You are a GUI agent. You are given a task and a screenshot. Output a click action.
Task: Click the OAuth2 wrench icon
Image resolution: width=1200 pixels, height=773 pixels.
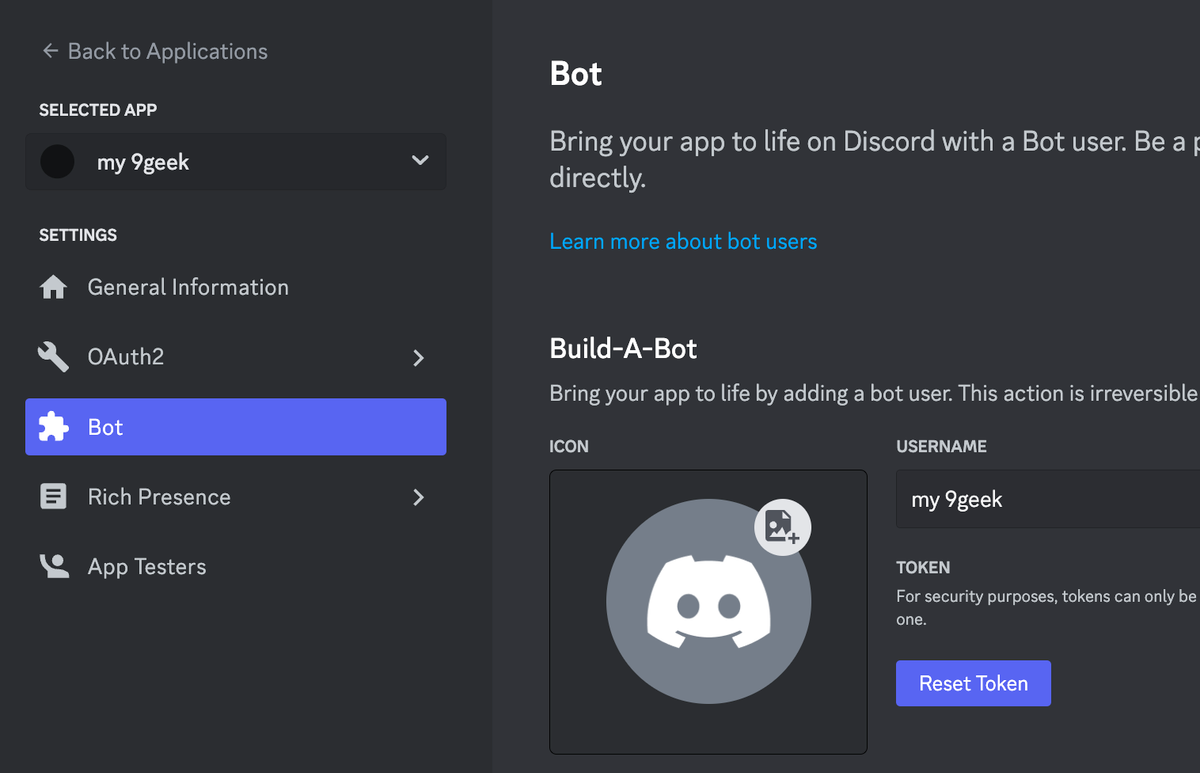53,357
